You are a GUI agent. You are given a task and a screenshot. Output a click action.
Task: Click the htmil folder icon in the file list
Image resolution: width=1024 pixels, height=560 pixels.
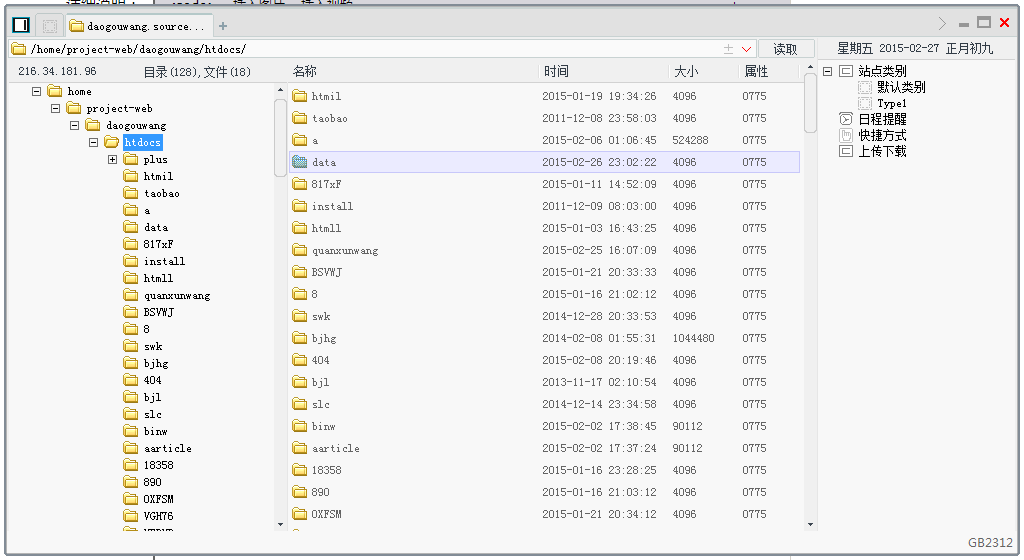300,96
